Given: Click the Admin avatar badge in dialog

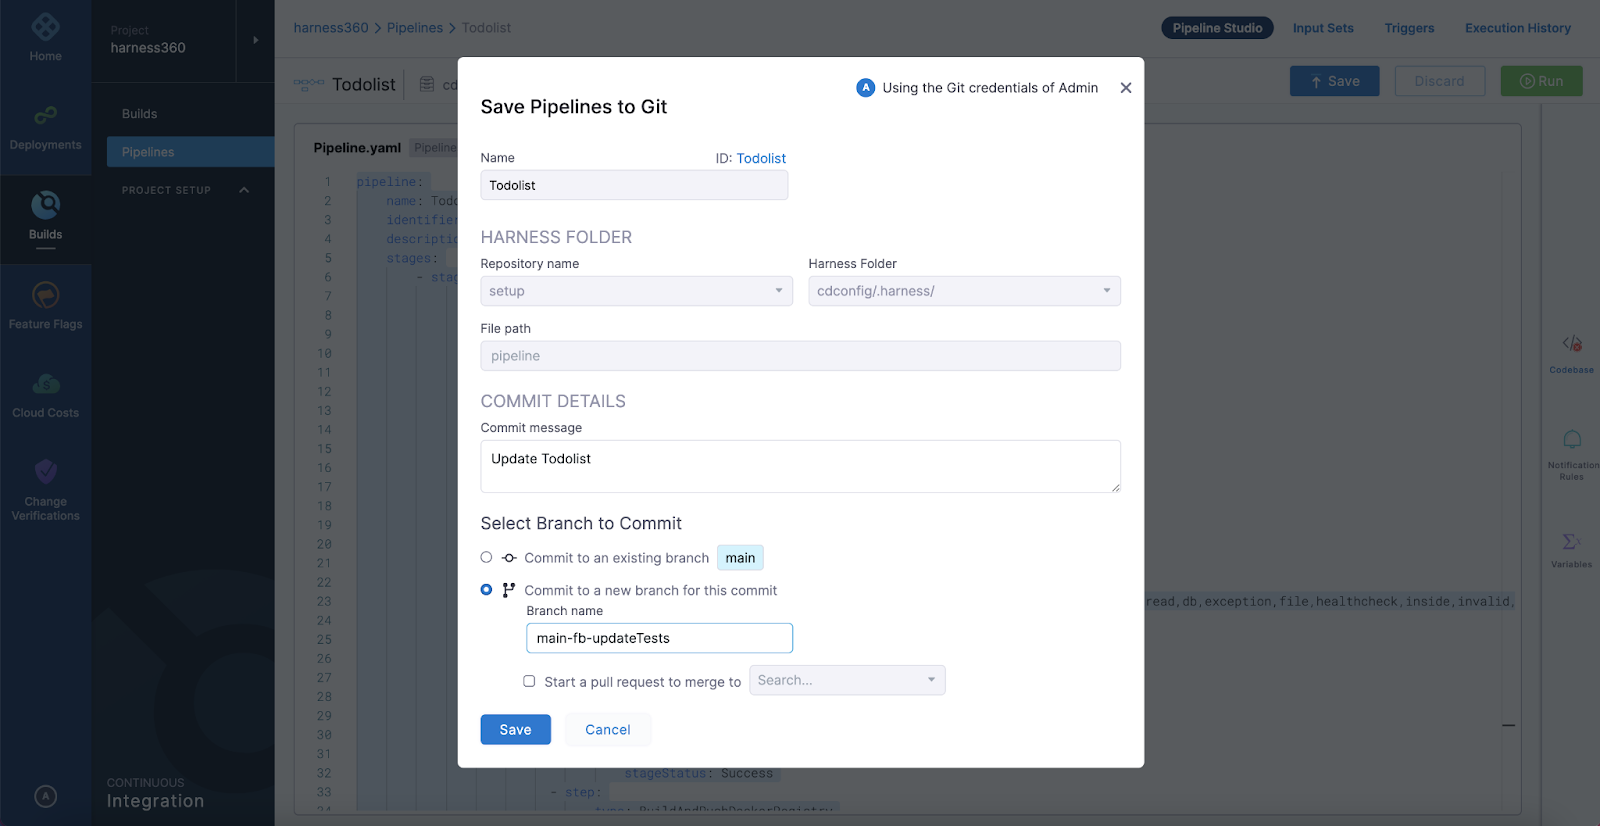Looking at the screenshot, I should (x=866, y=88).
